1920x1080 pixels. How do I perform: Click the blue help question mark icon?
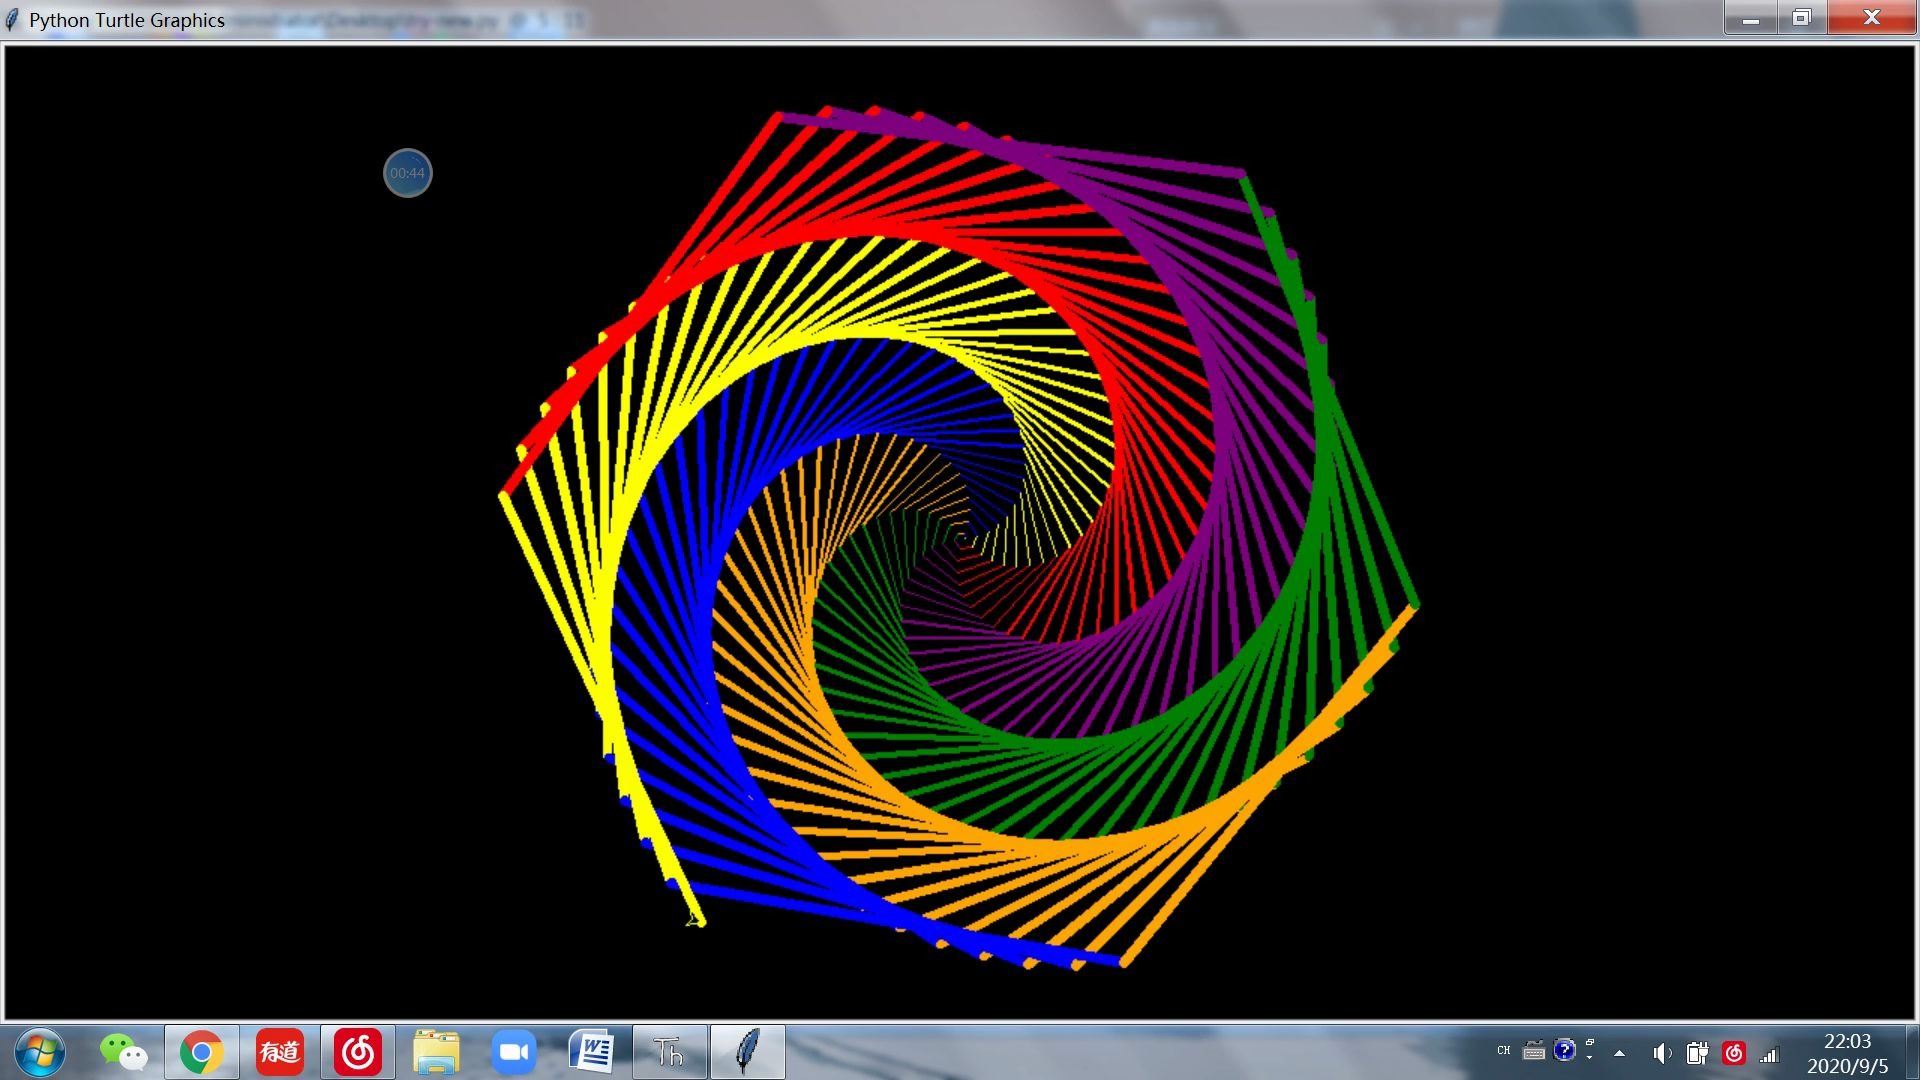1564,1050
